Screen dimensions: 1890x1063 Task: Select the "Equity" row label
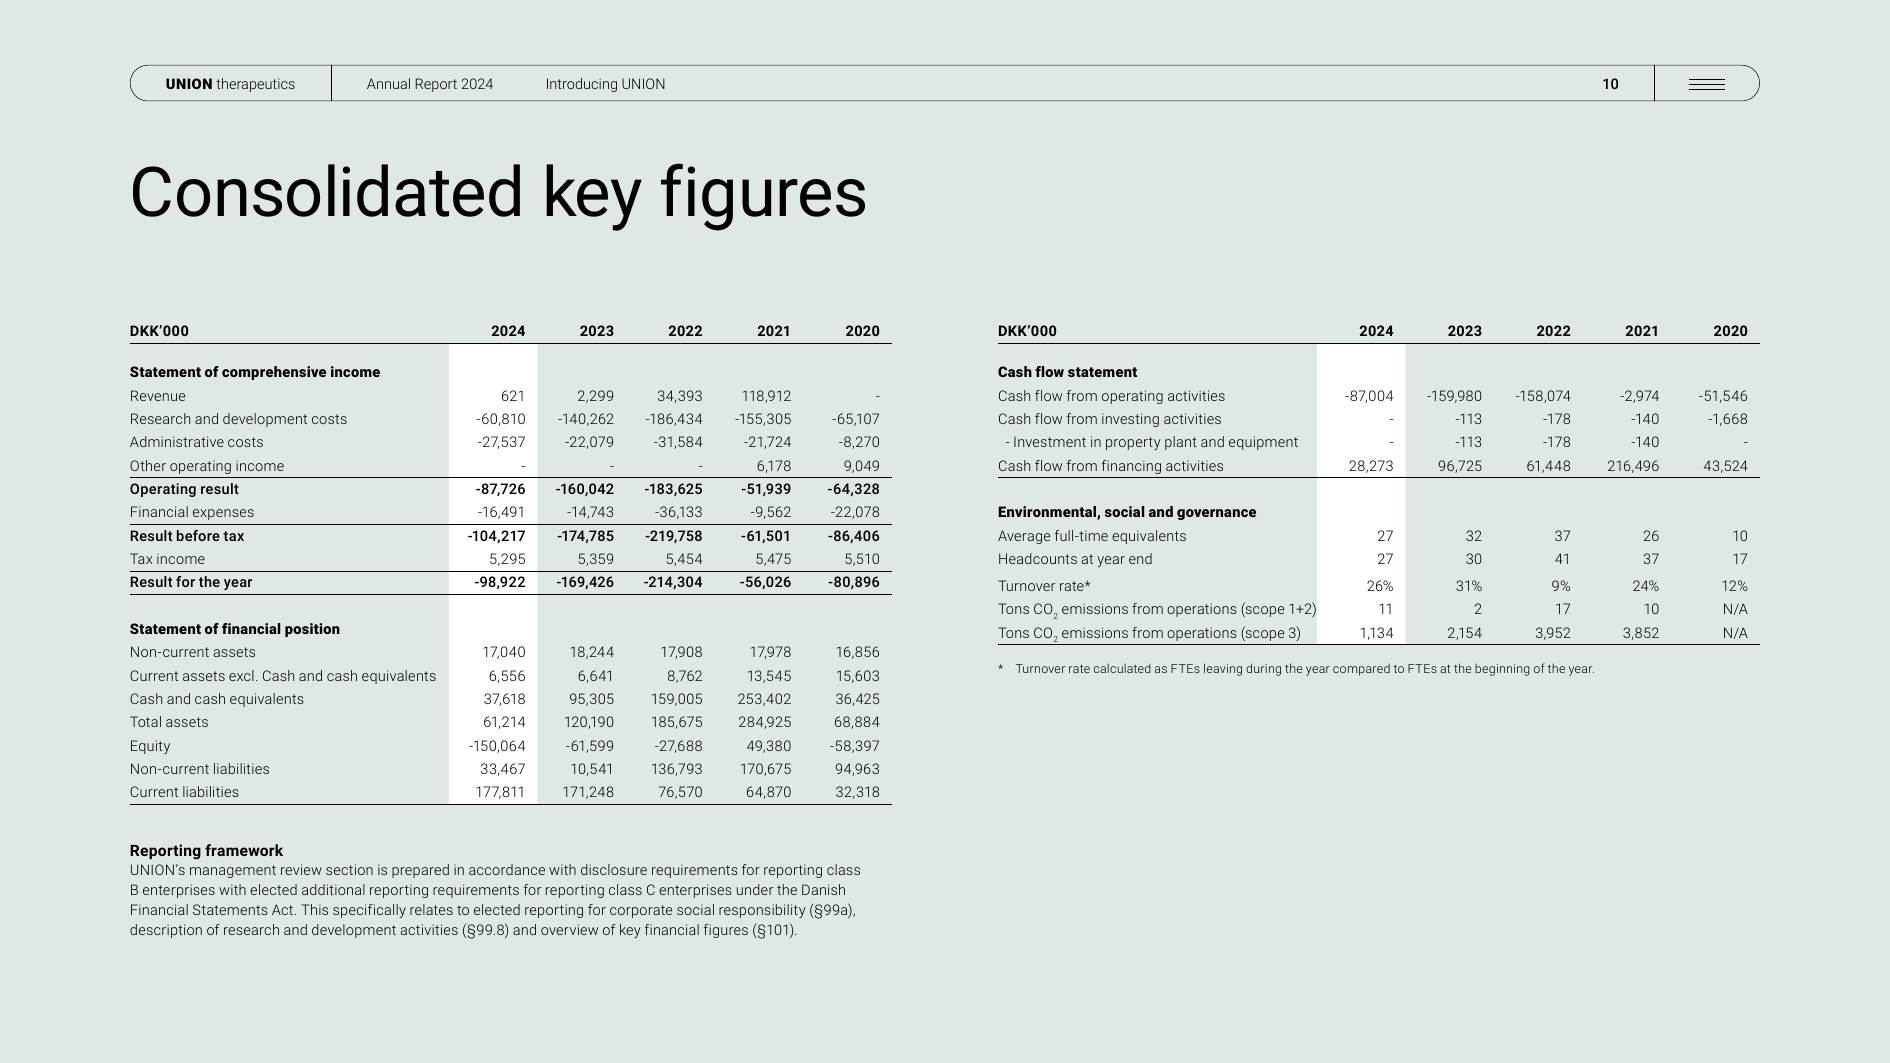coord(150,746)
